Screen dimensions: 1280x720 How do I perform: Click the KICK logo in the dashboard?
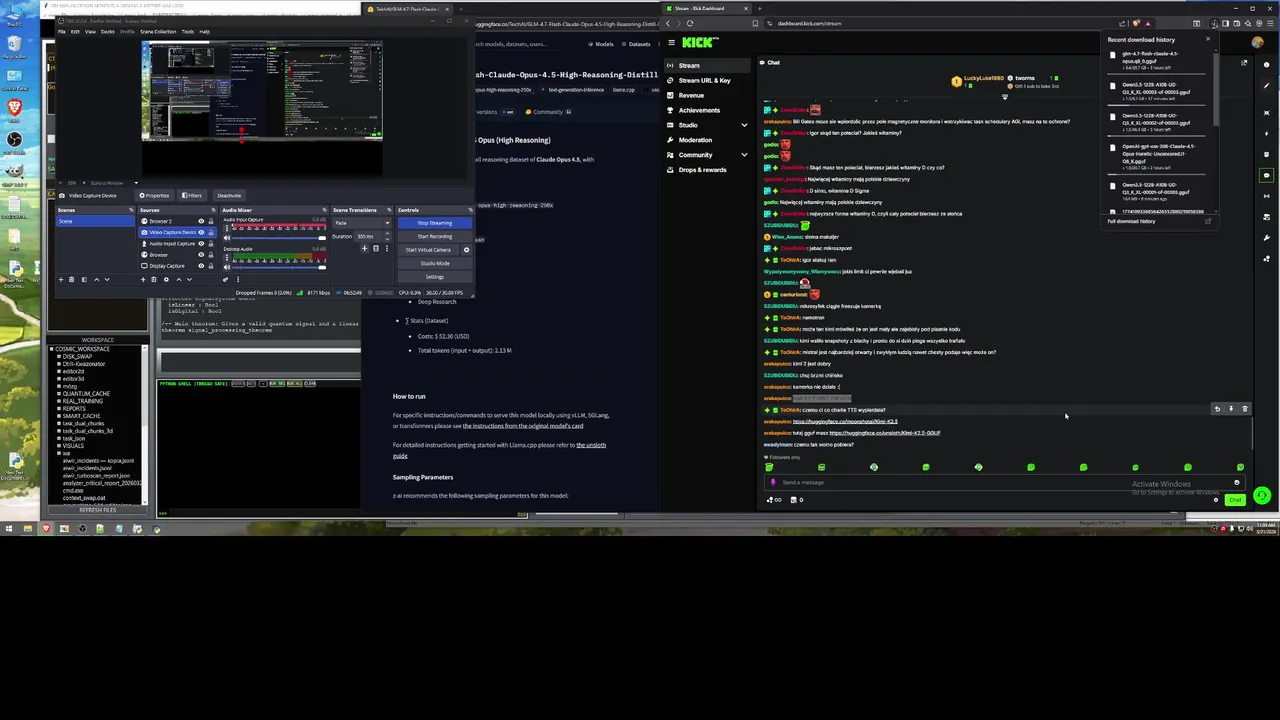coord(700,42)
